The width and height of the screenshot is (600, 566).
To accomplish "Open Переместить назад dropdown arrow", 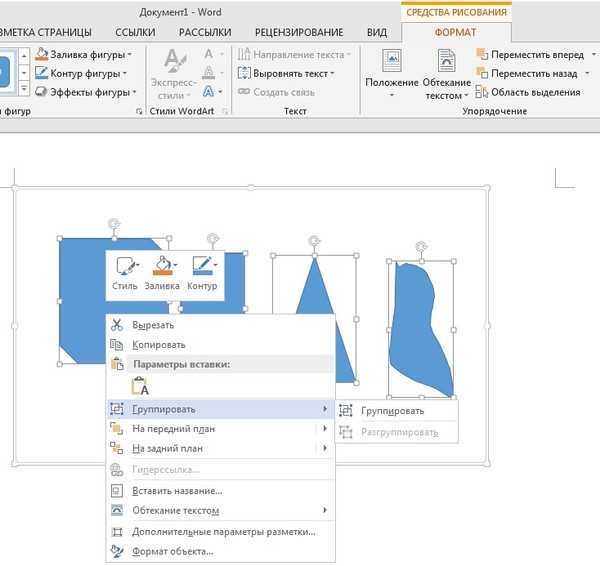I will [587, 73].
